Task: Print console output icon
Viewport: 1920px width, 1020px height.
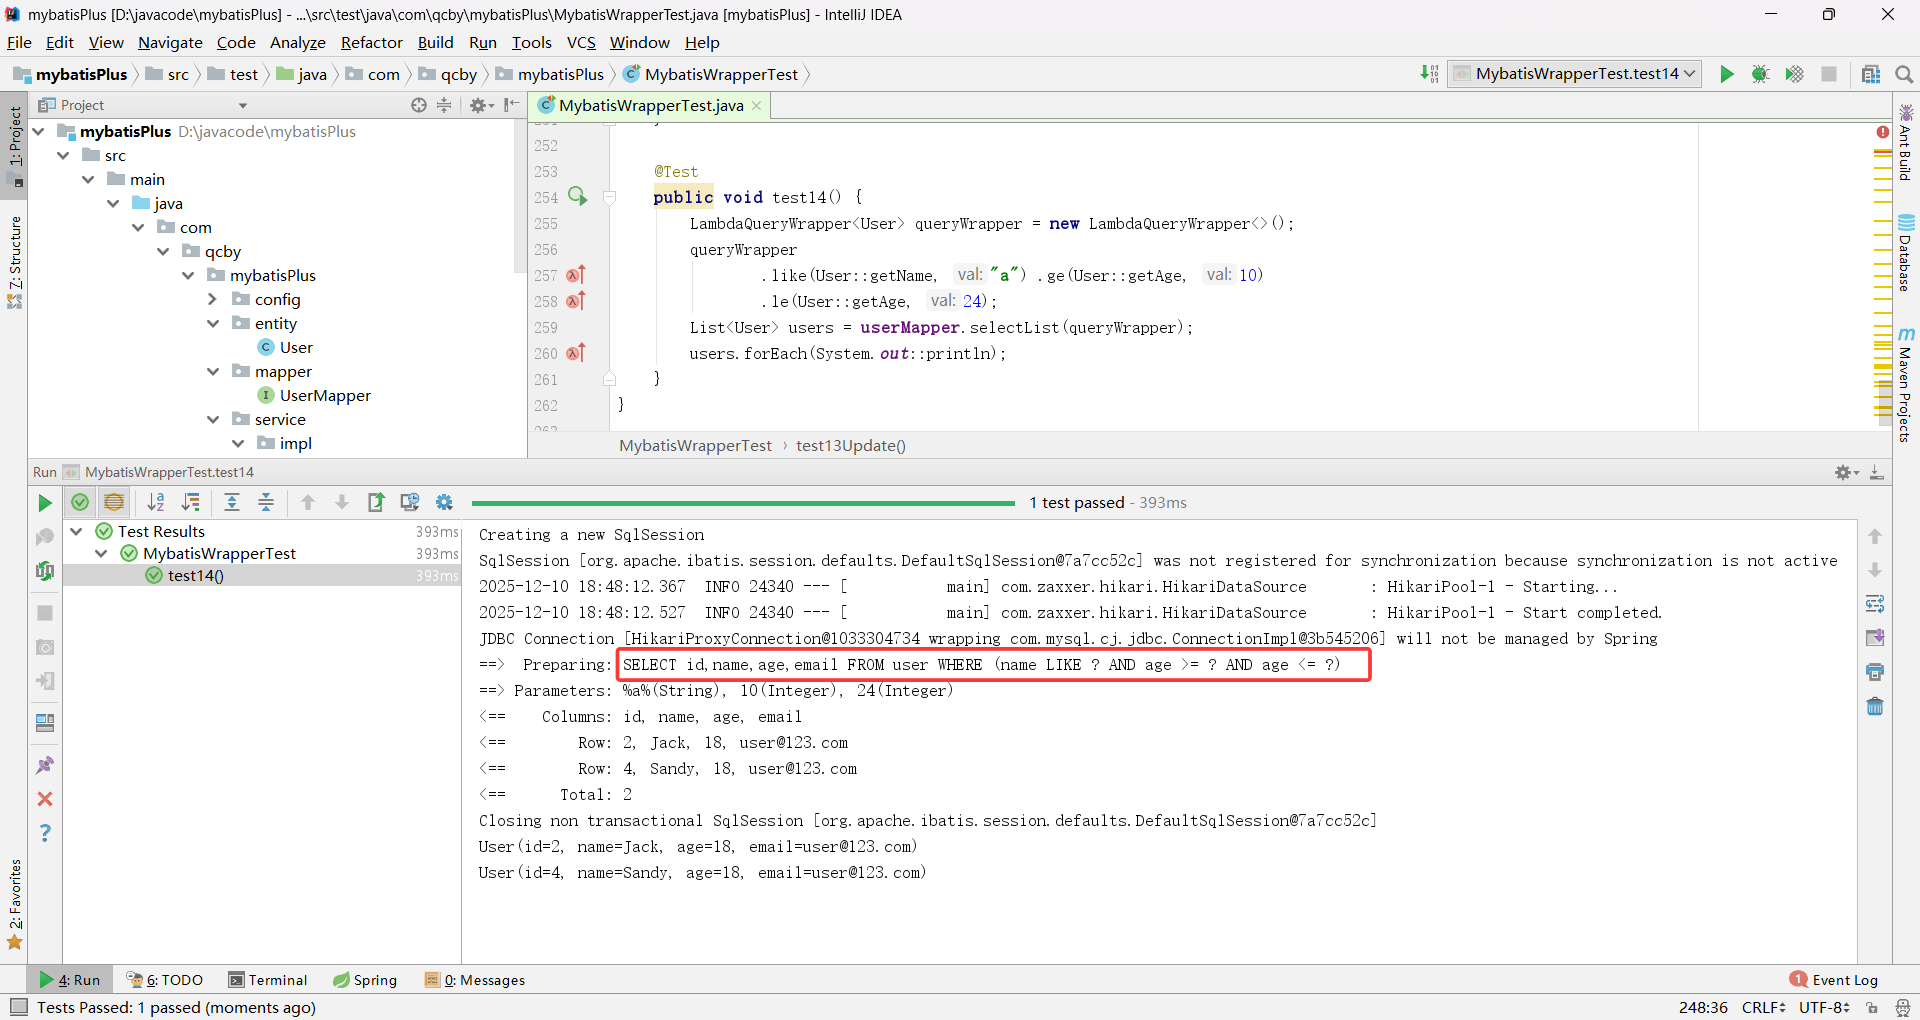Action: [x=1875, y=672]
